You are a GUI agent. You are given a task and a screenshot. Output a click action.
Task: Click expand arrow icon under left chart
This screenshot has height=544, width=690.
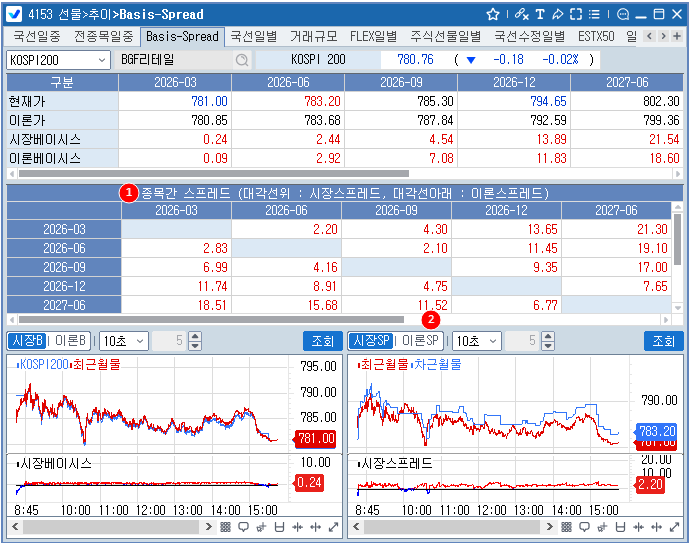point(333,527)
